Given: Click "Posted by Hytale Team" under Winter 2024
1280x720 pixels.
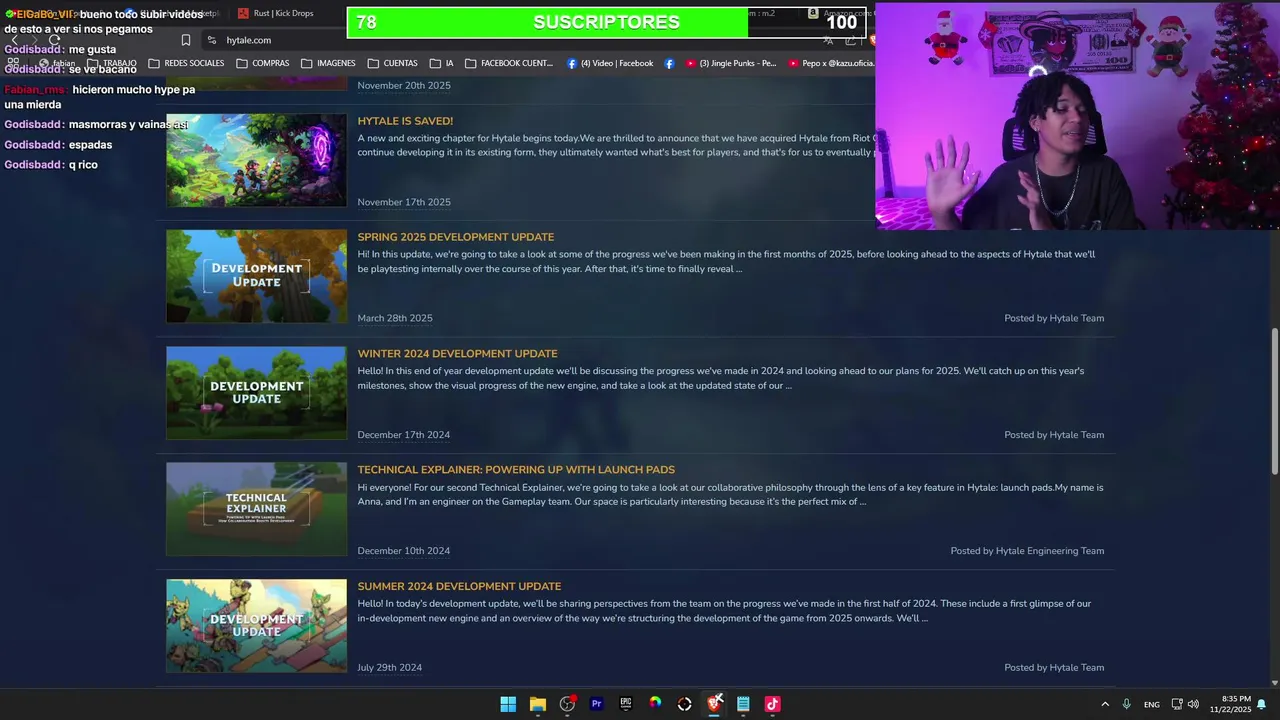Looking at the screenshot, I should click(1054, 435).
